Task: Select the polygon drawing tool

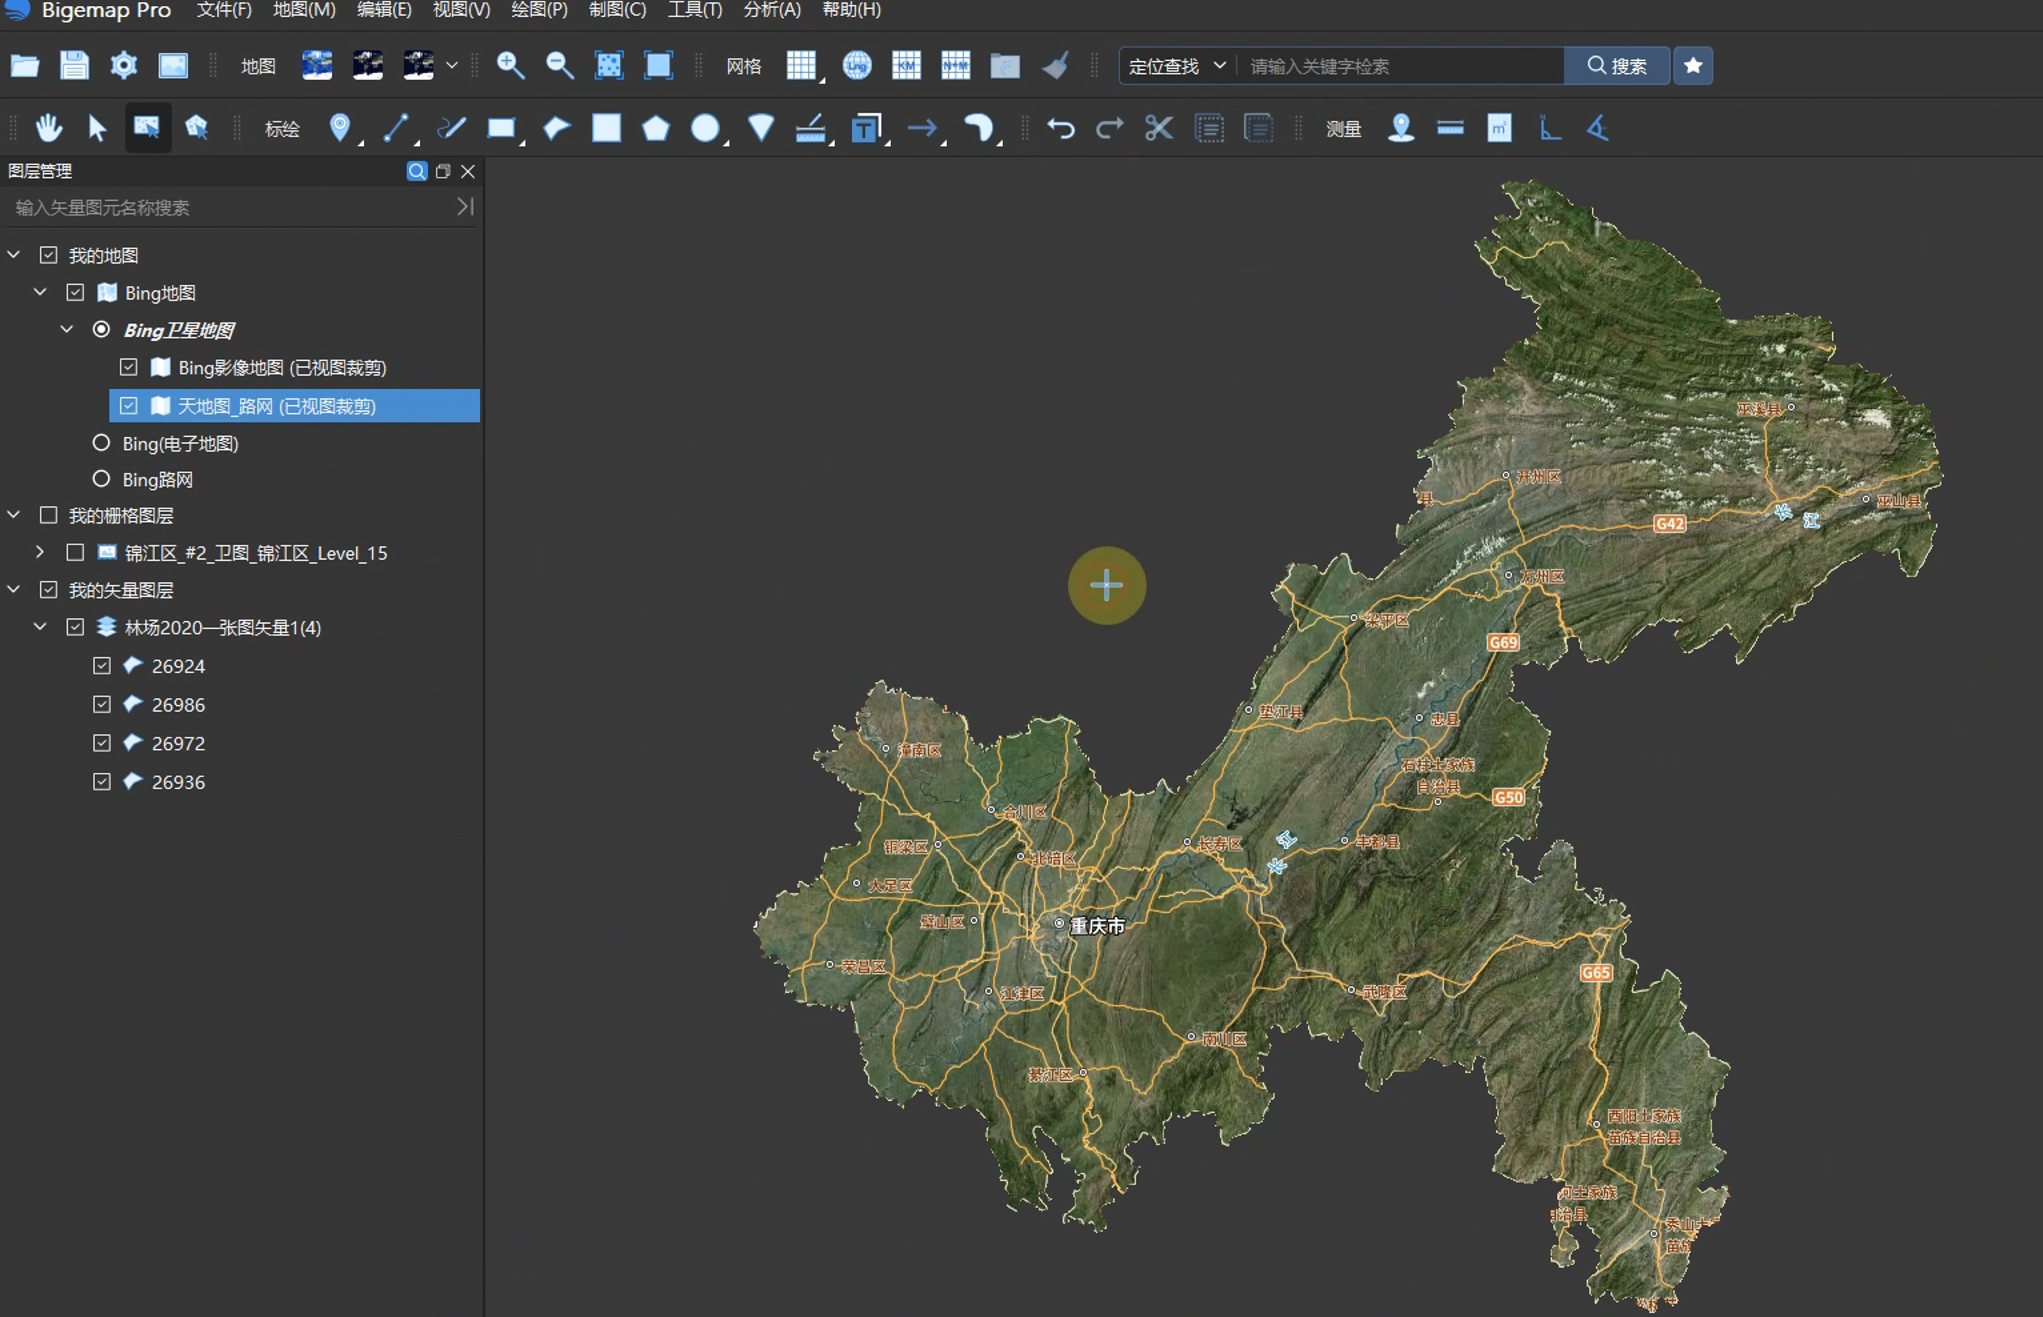Action: (x=656, y=128)
